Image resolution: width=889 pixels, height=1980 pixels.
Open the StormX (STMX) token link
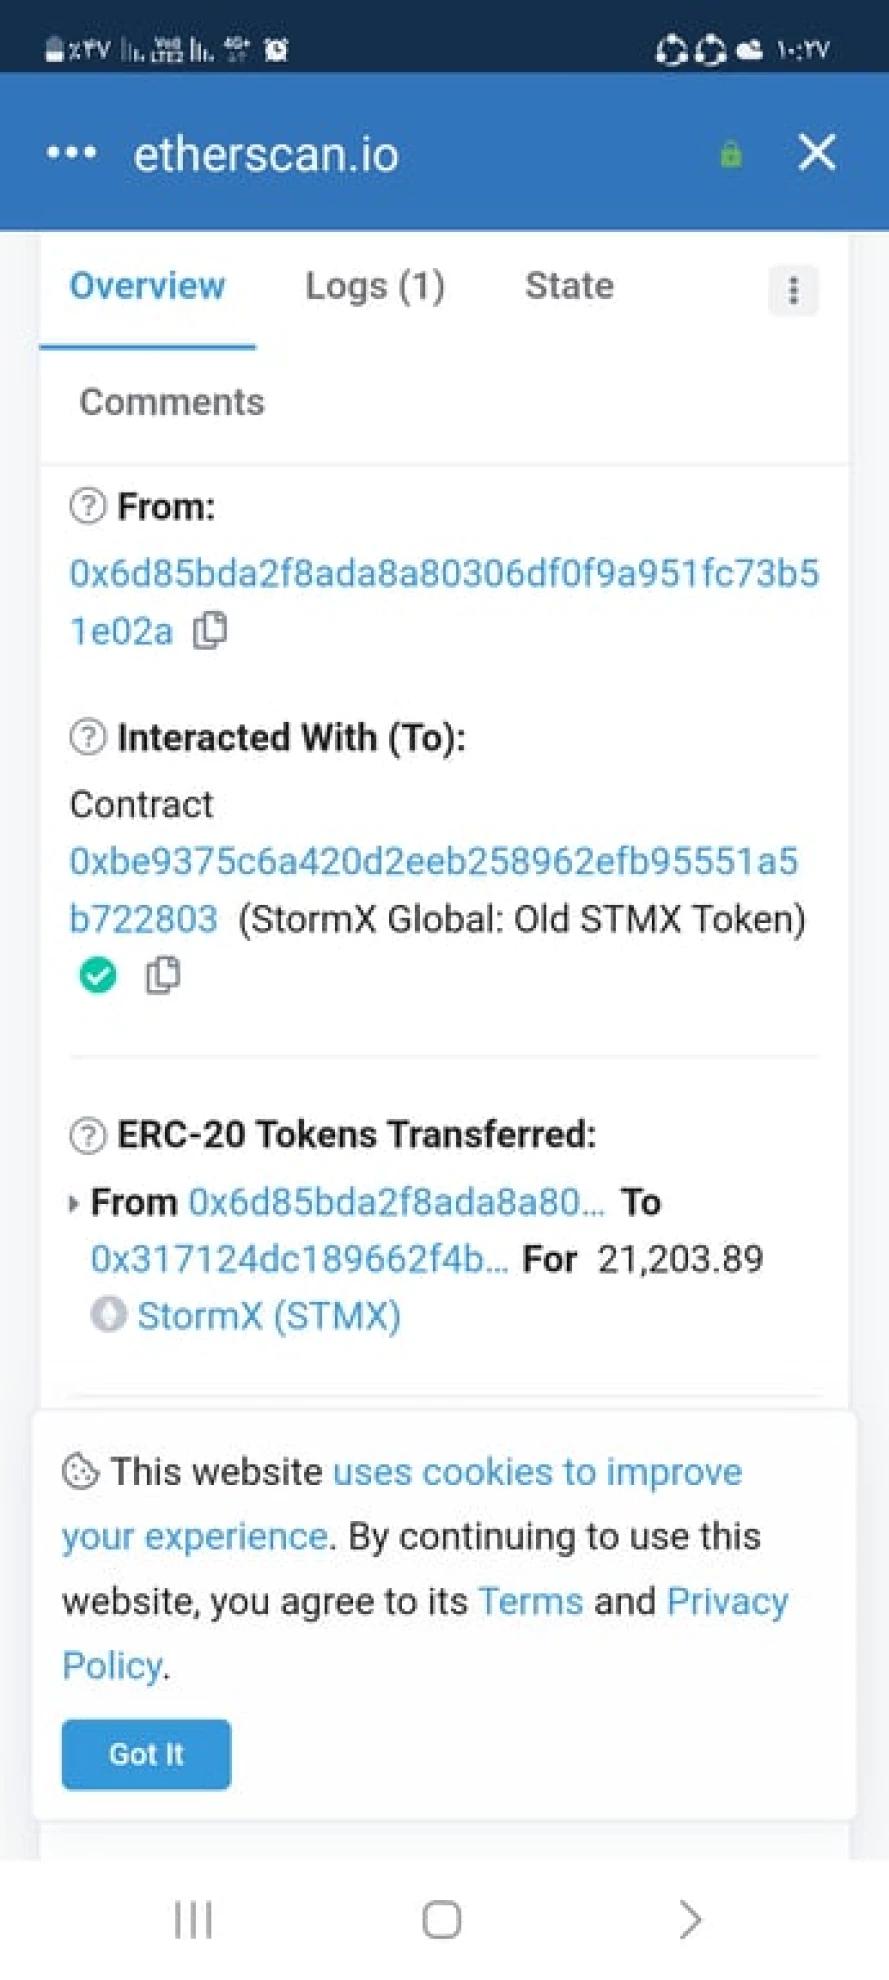(x=269, y=1316)
